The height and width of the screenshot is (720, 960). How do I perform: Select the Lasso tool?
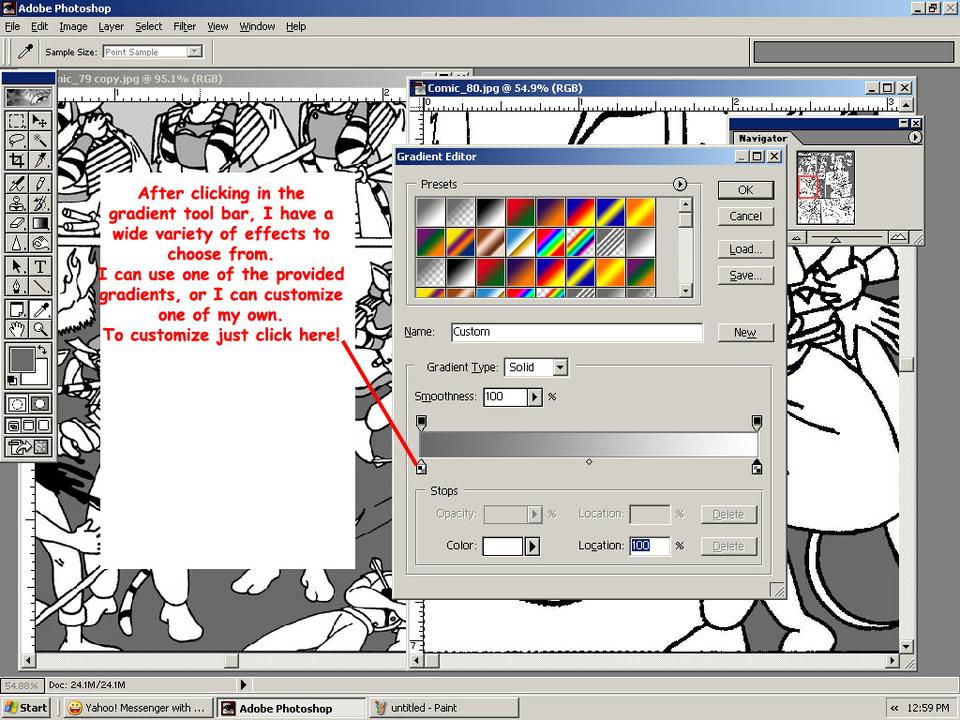(x=17, y=141)
